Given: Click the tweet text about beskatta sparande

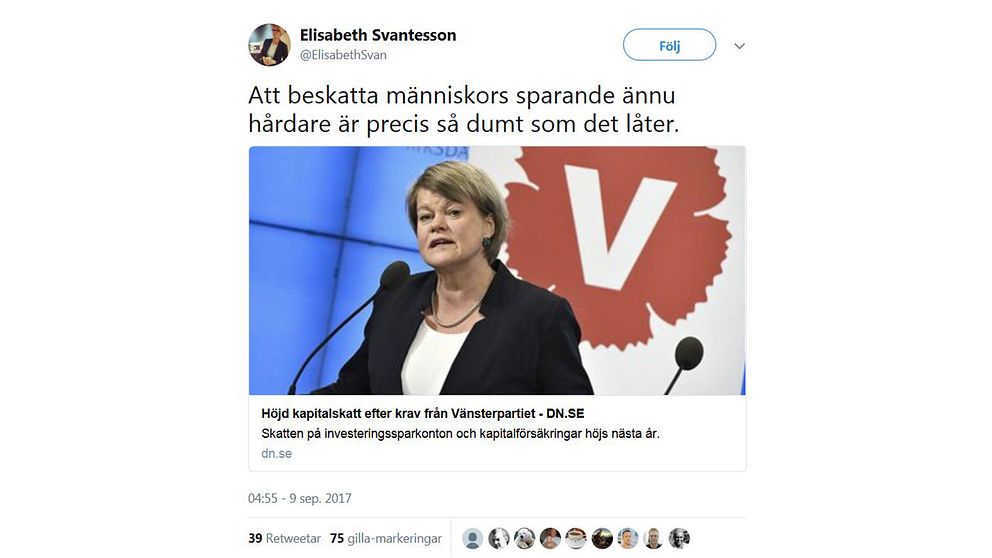Looking at the screenshot, I should click(x=463, y=109).
